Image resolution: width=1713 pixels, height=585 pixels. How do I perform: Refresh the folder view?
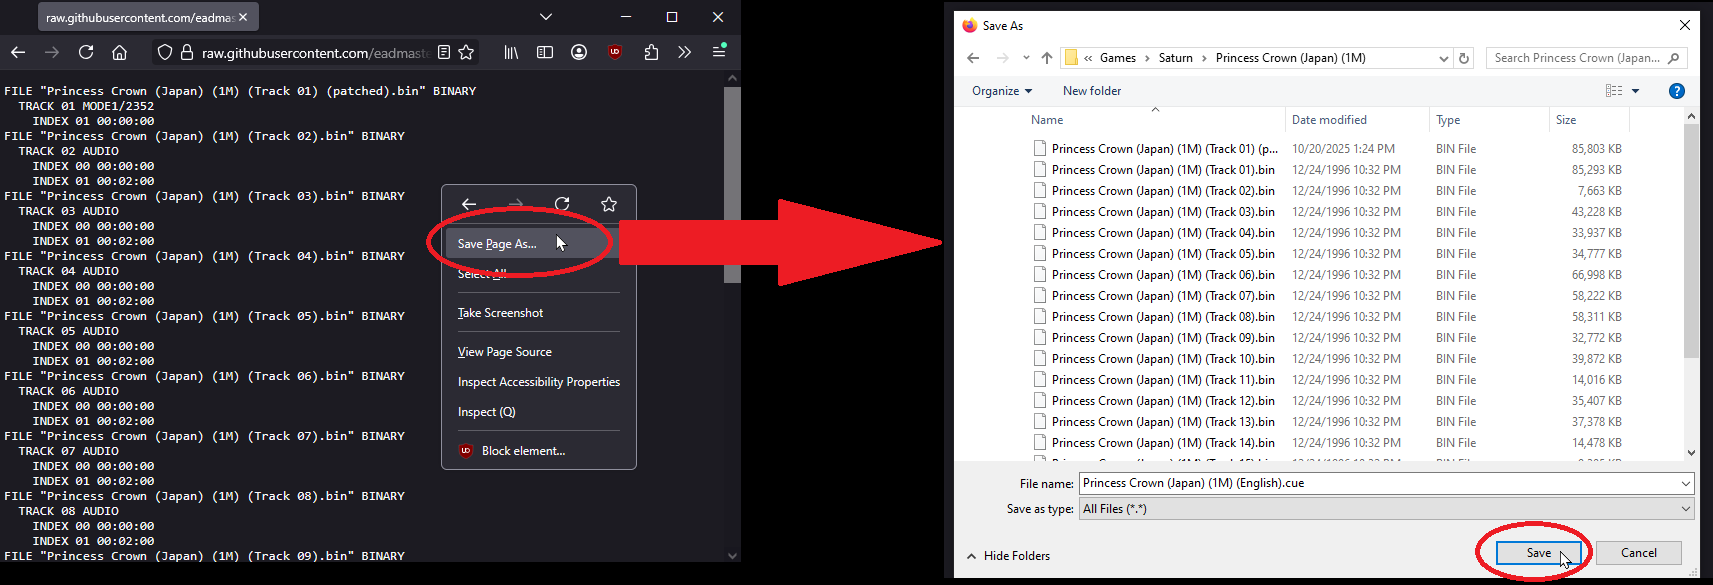1464,58
